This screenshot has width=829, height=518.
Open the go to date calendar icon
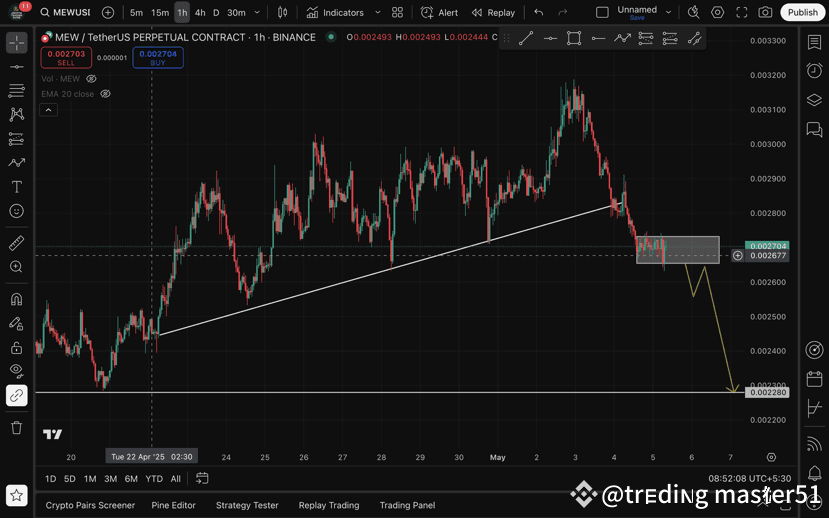click(202, 479)
